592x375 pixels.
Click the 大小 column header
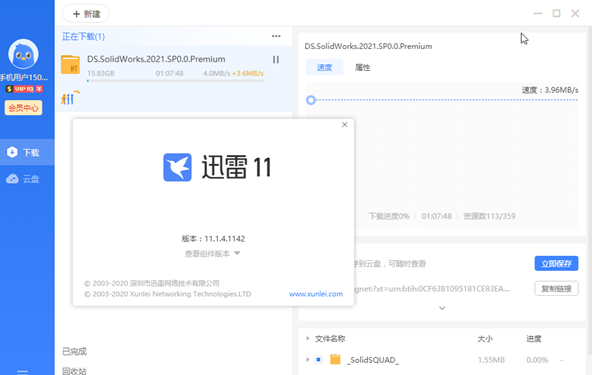pyautogui.click(x=485, y=339)
